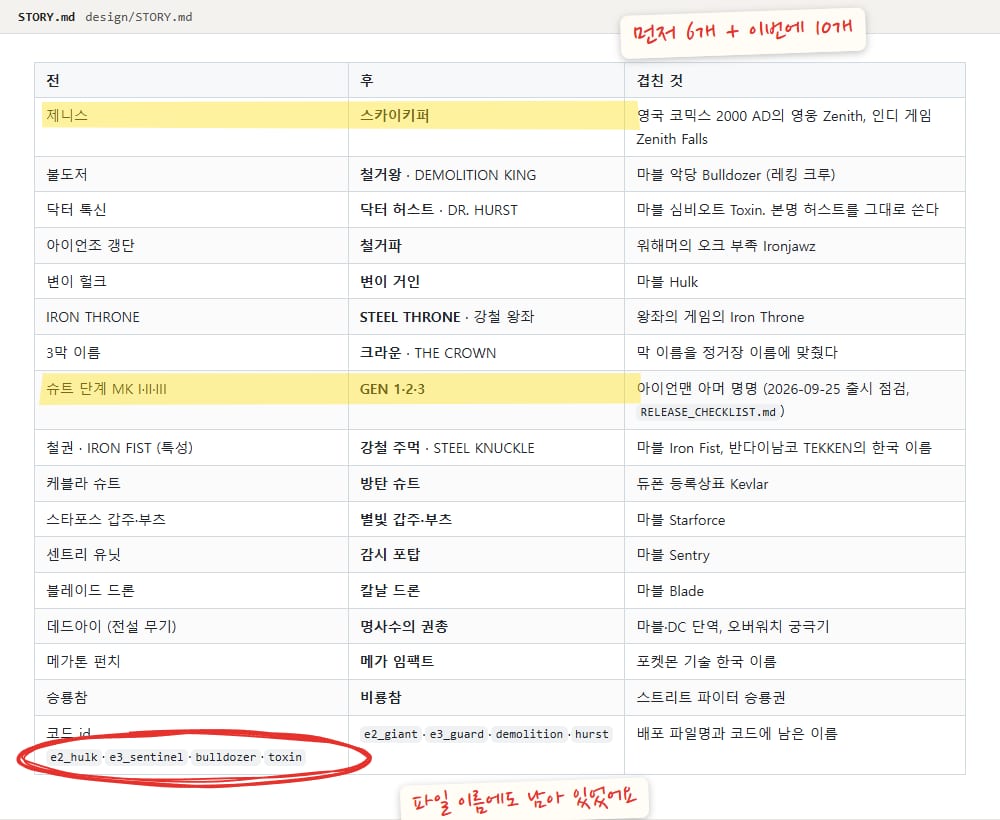Select the 스타포스 갑주·부츠 cell
The width and height of the screenshot is (1000, 820).
pyautogui.click(x=191, y=519)
